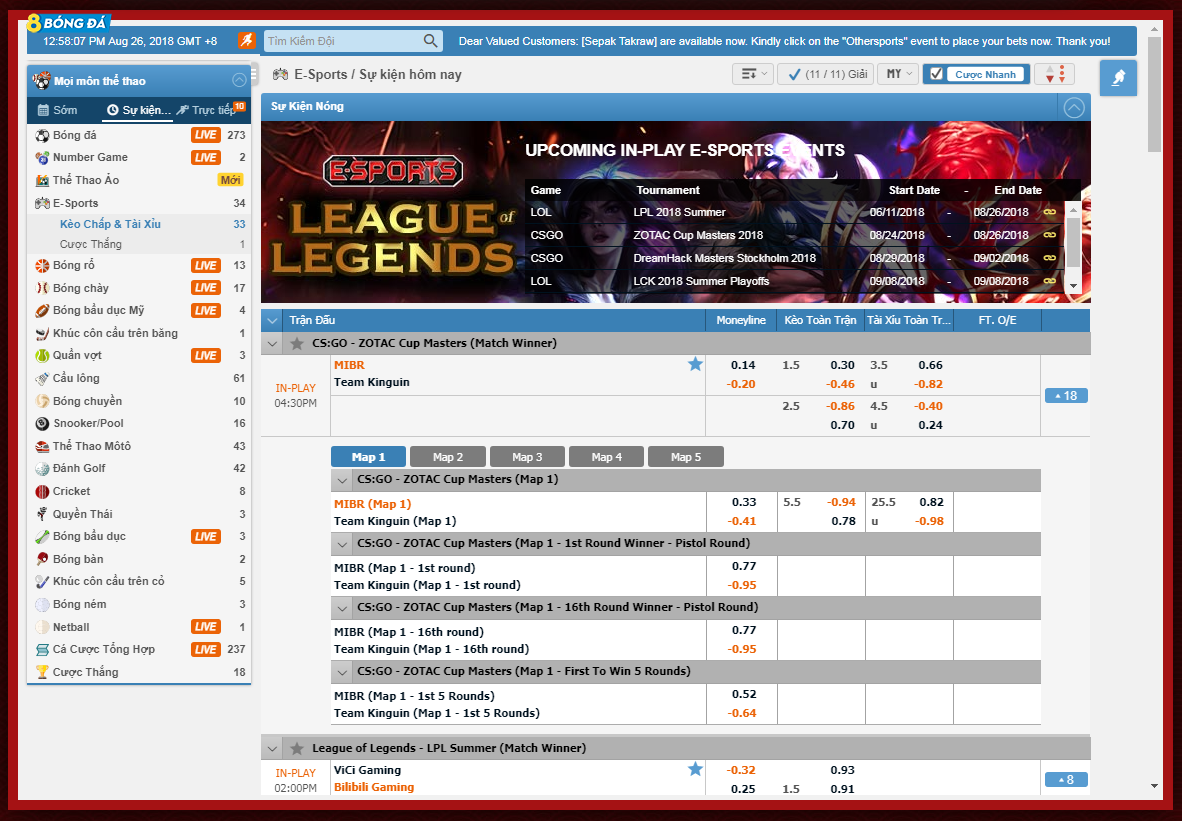Click the orange running-man icon in top bar
The image size is (1182, 821).
(247, 41)
